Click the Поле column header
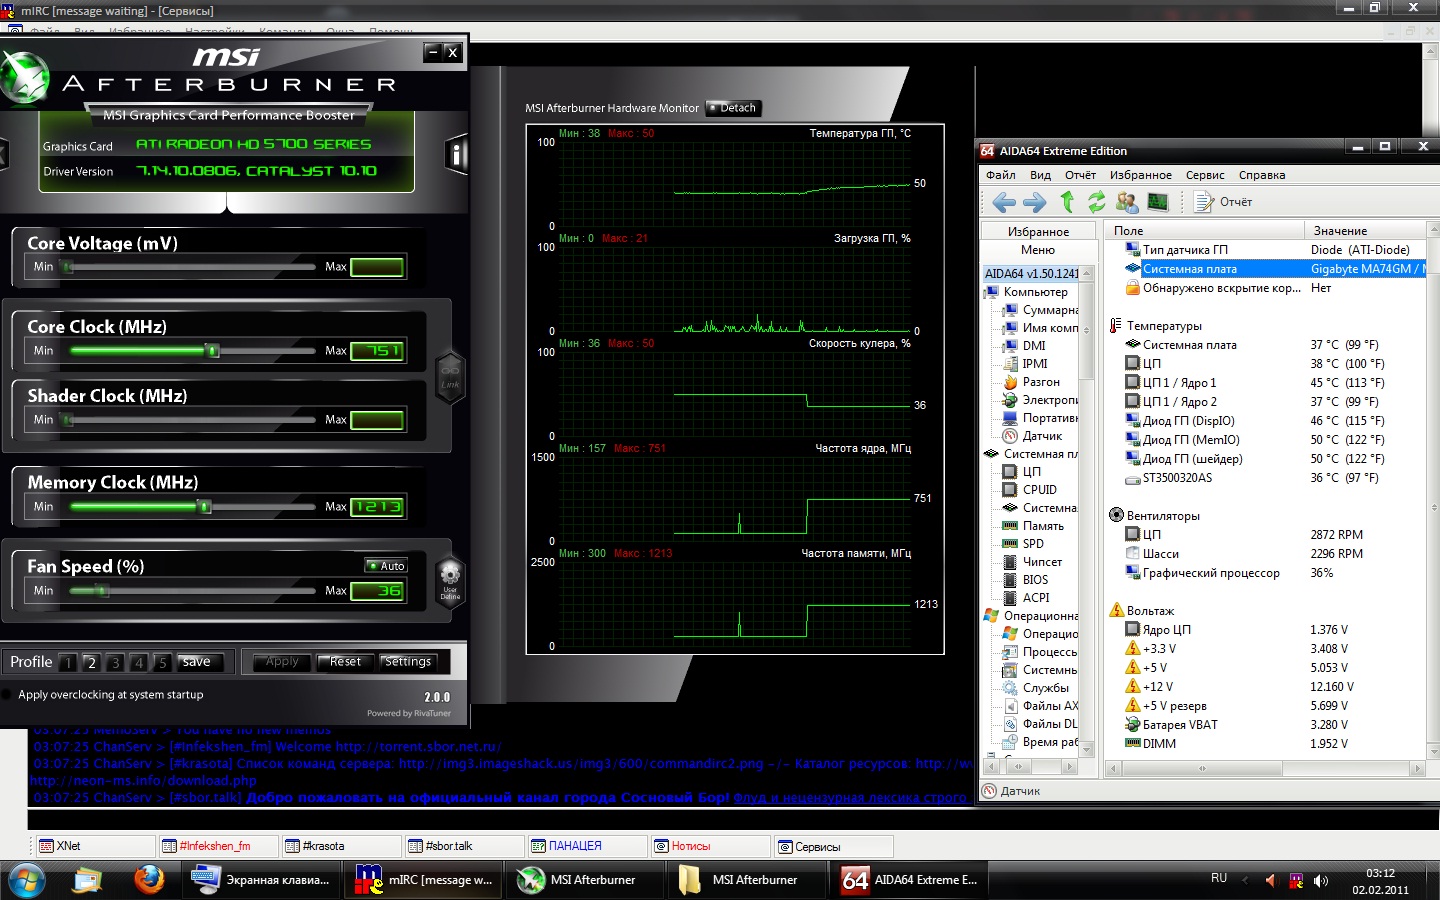The height and width of the screenshot is (900, 1440). 1205,231
